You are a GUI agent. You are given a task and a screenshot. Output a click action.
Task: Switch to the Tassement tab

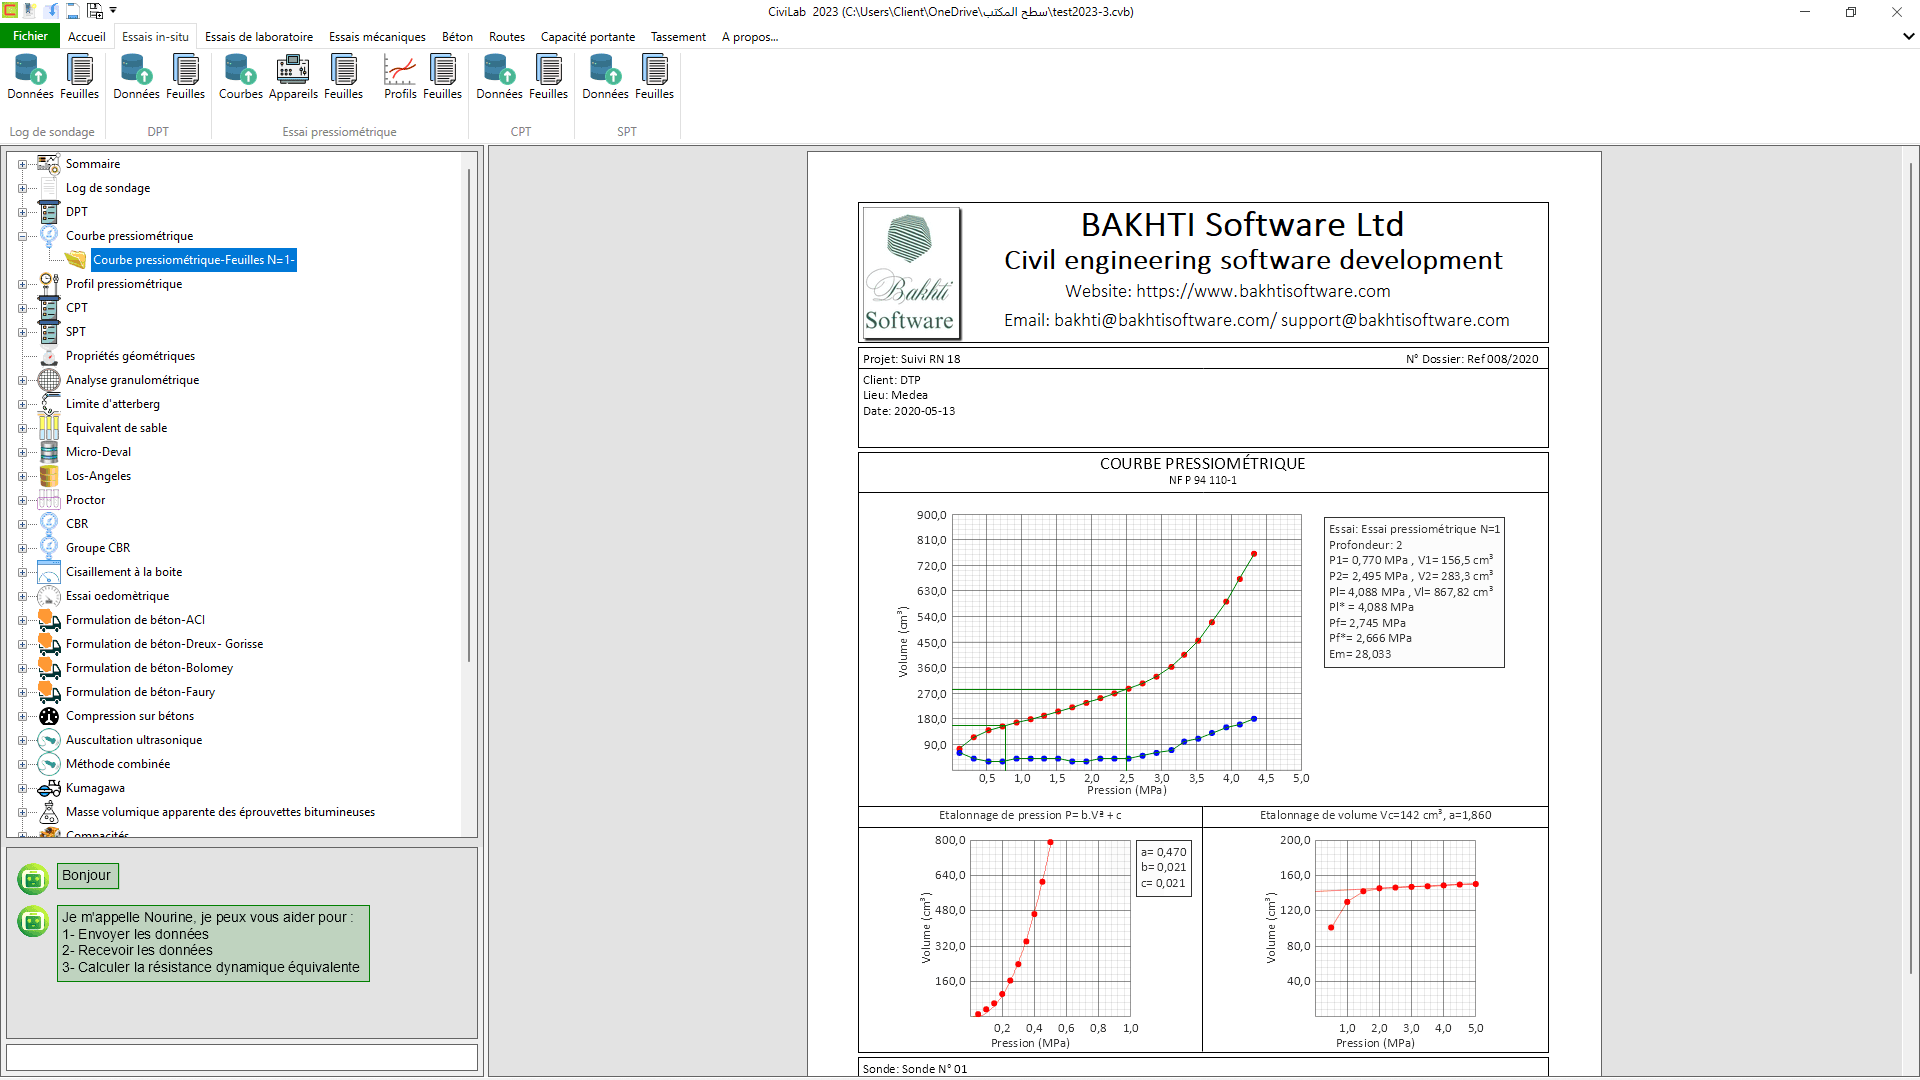tap(678, 37)
